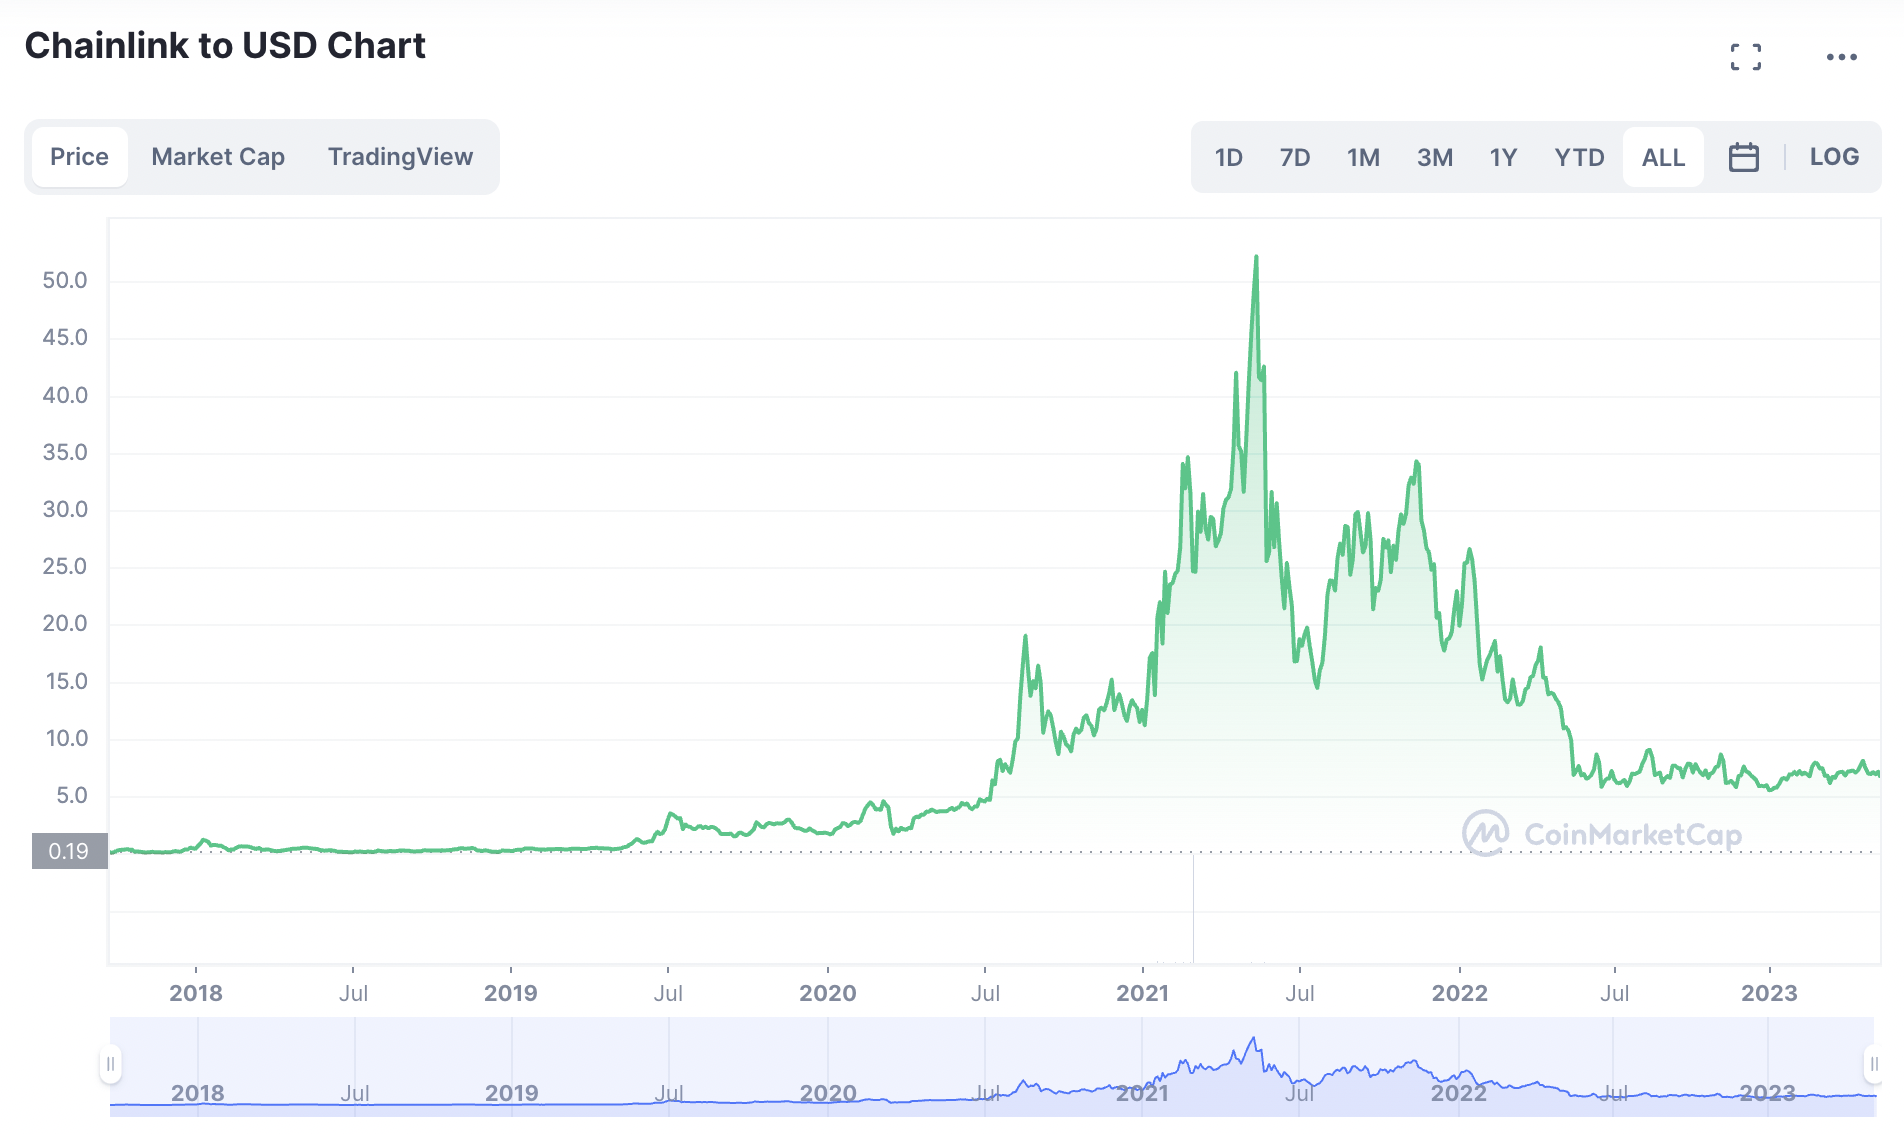Select the 1D time range

pos(1228,157)
